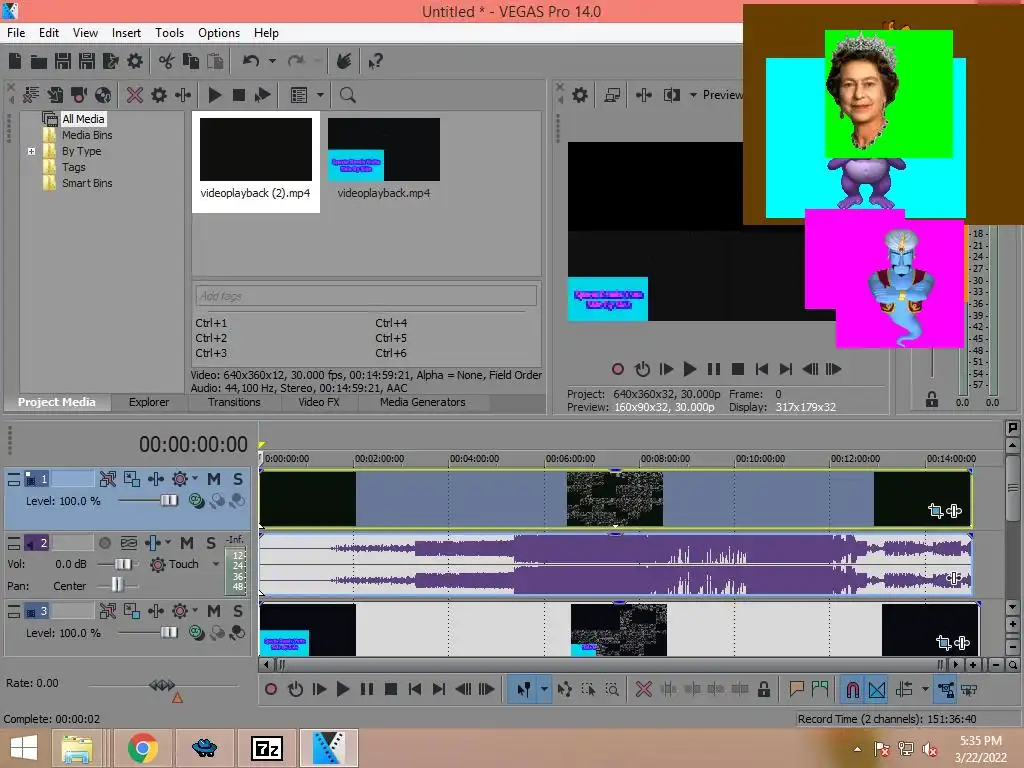This screenshot has height=768, width=1024.
Task: Solo video track 3 with S button
Action: (238, 611)
